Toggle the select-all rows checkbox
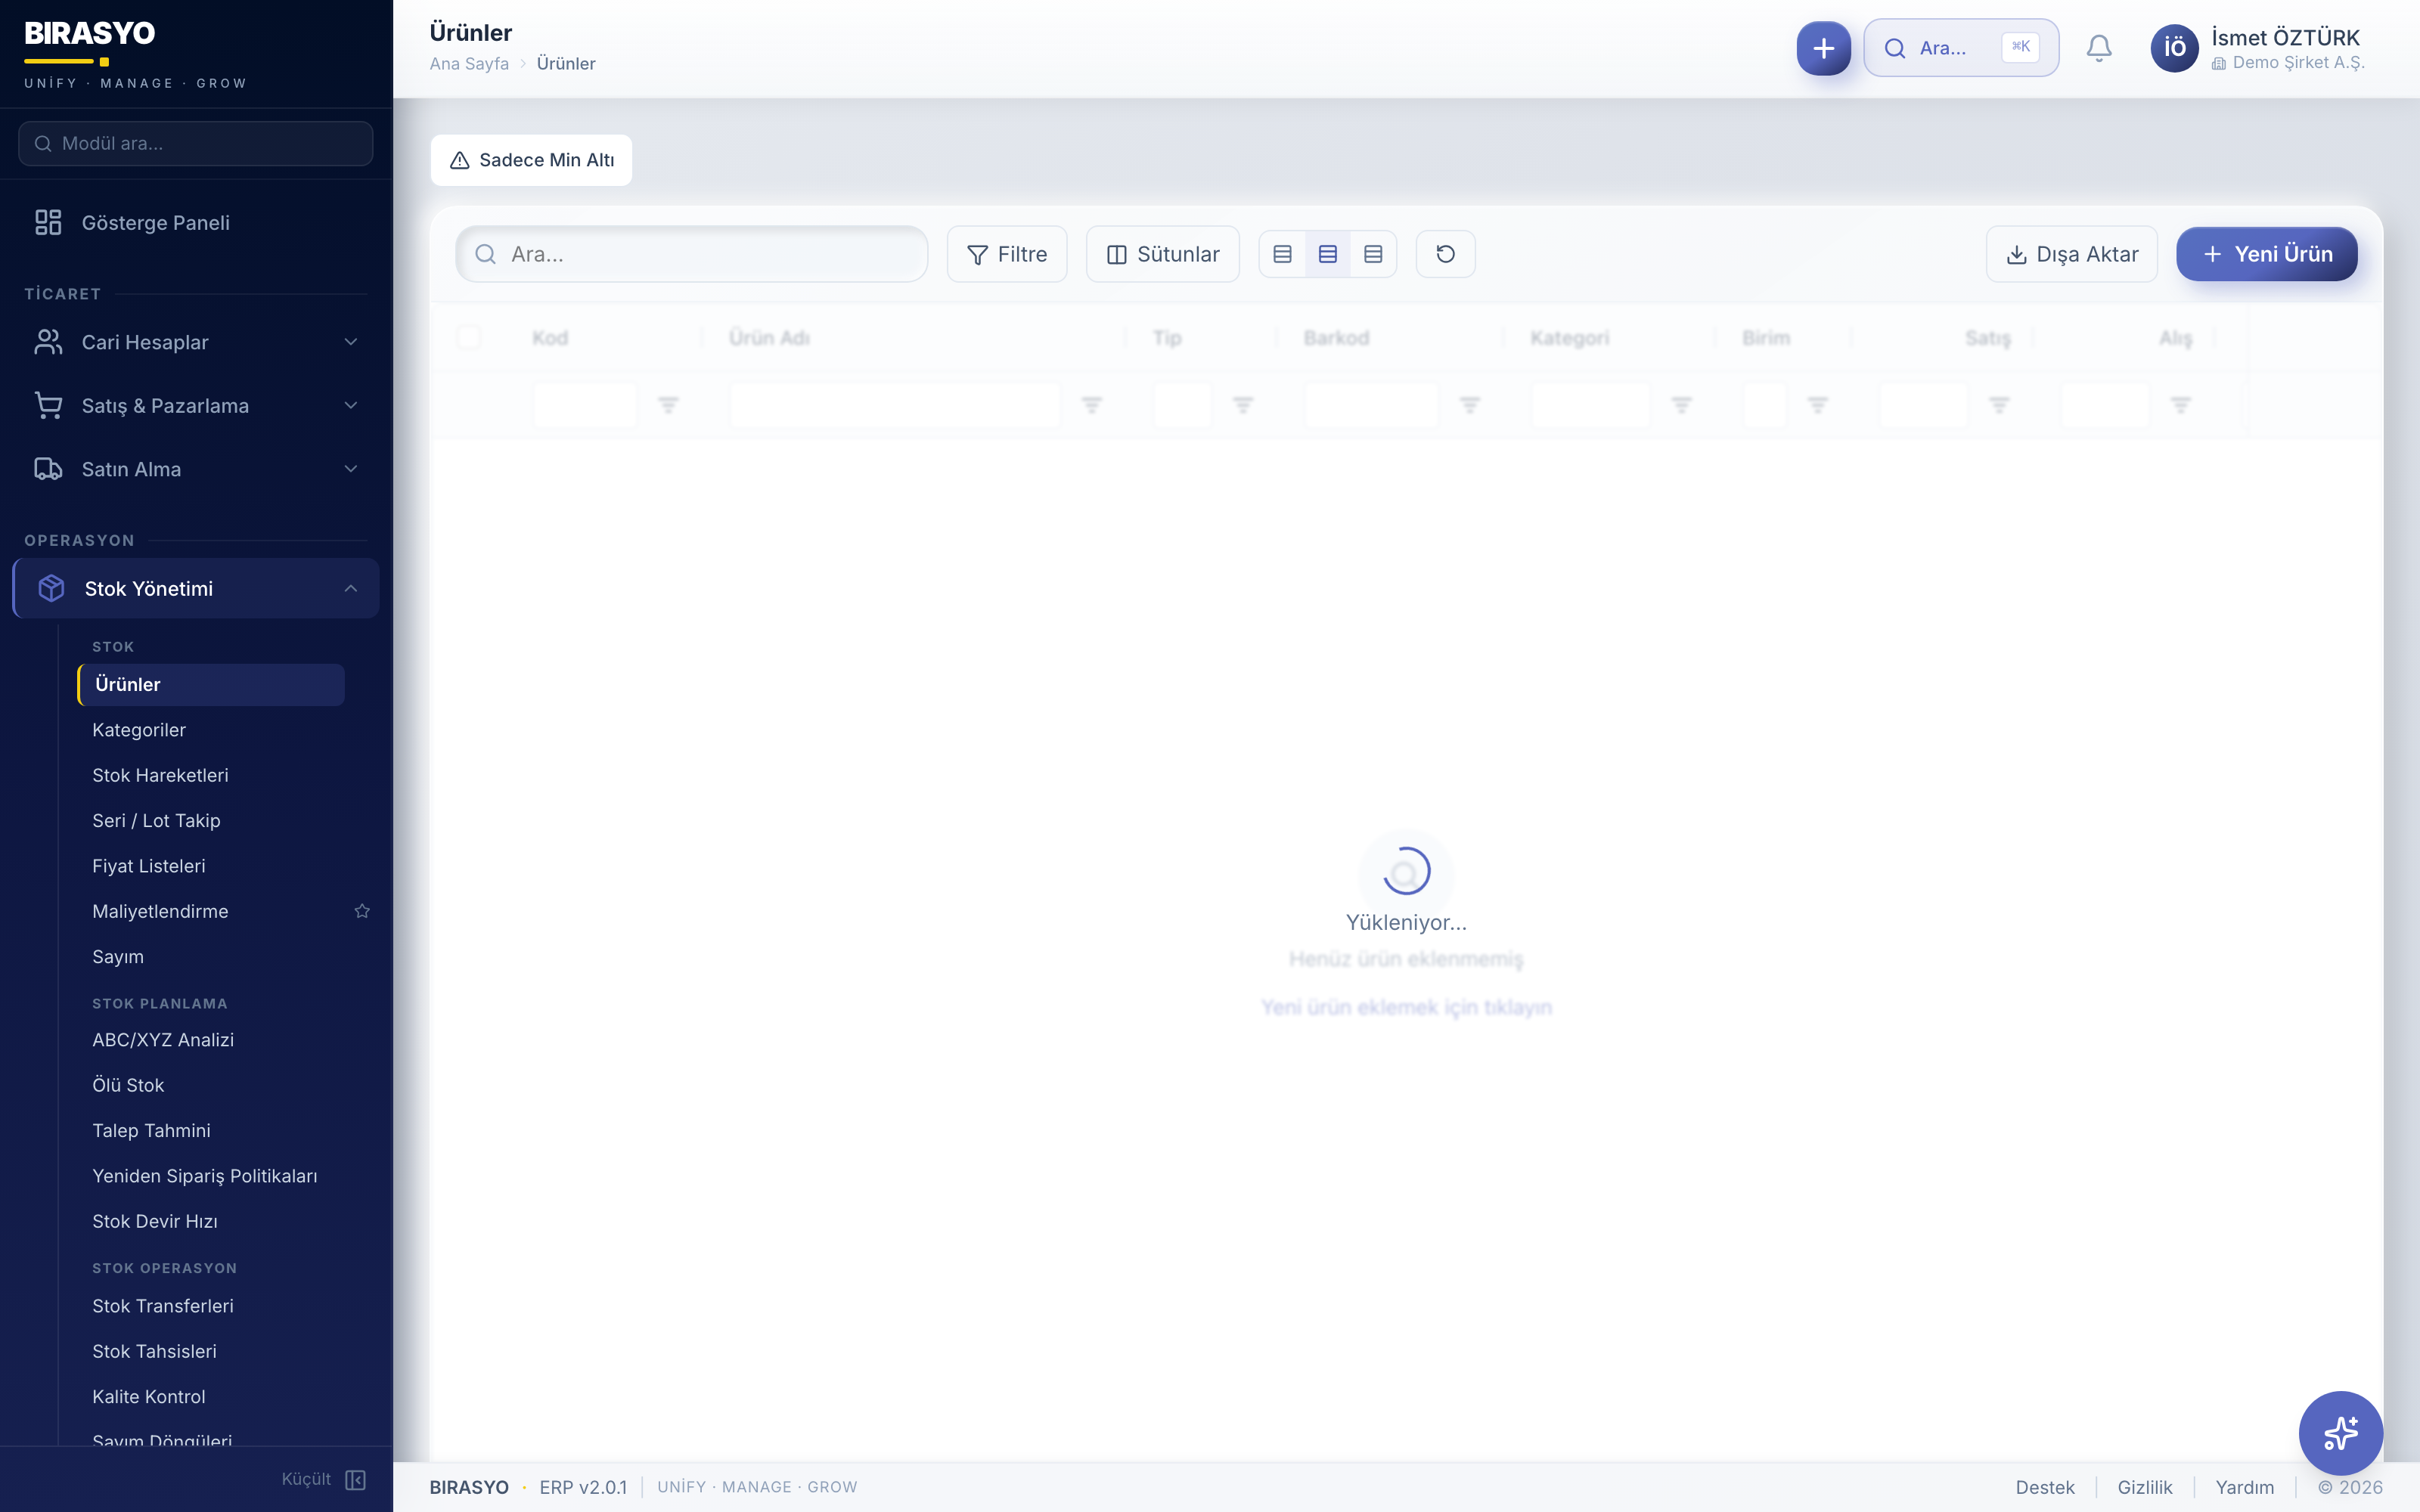 click(x=468, y=338)
